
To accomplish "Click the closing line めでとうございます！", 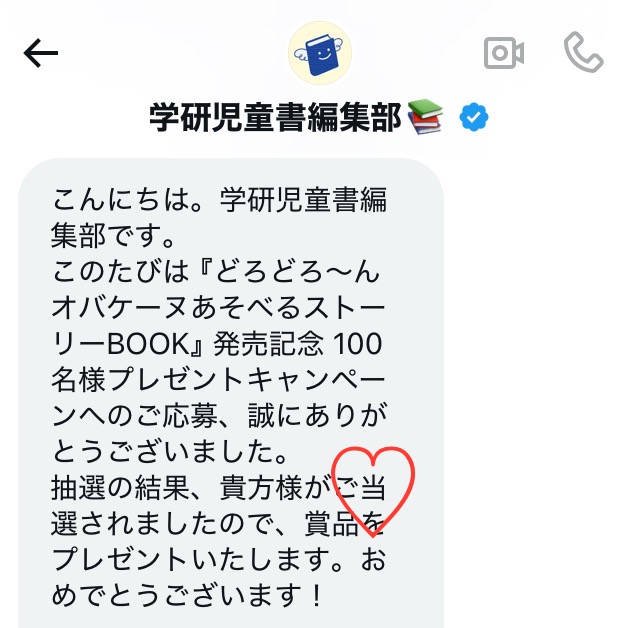I will pos(187,596).
